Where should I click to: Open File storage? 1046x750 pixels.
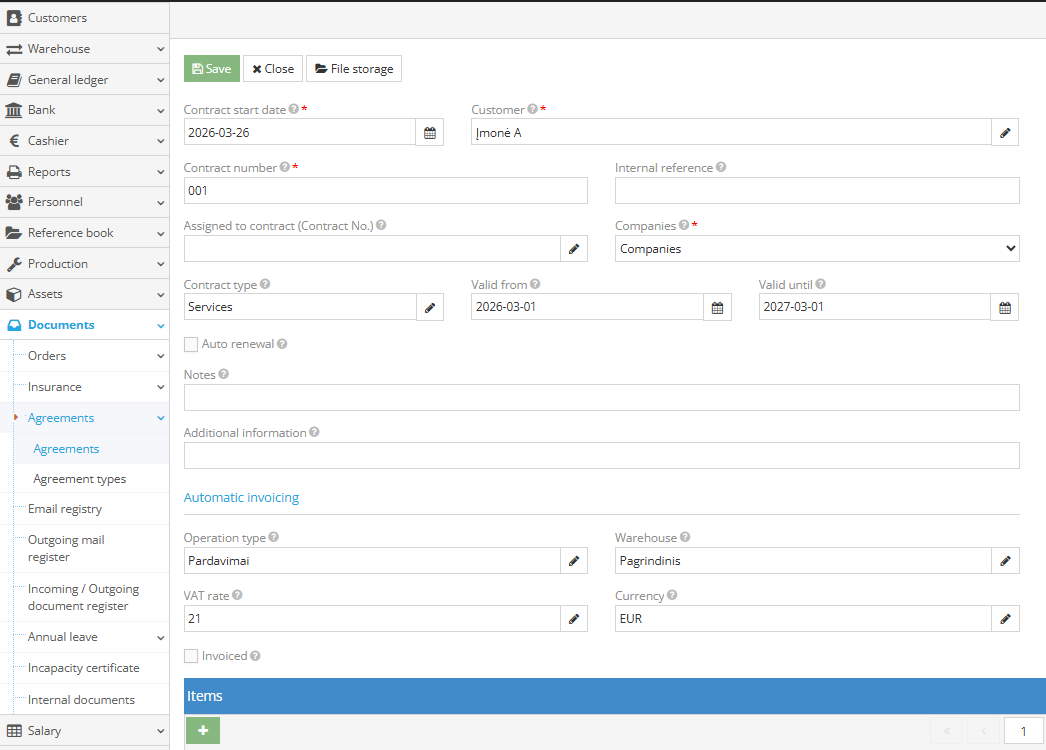pyautogui.click(x=353, y=69)
